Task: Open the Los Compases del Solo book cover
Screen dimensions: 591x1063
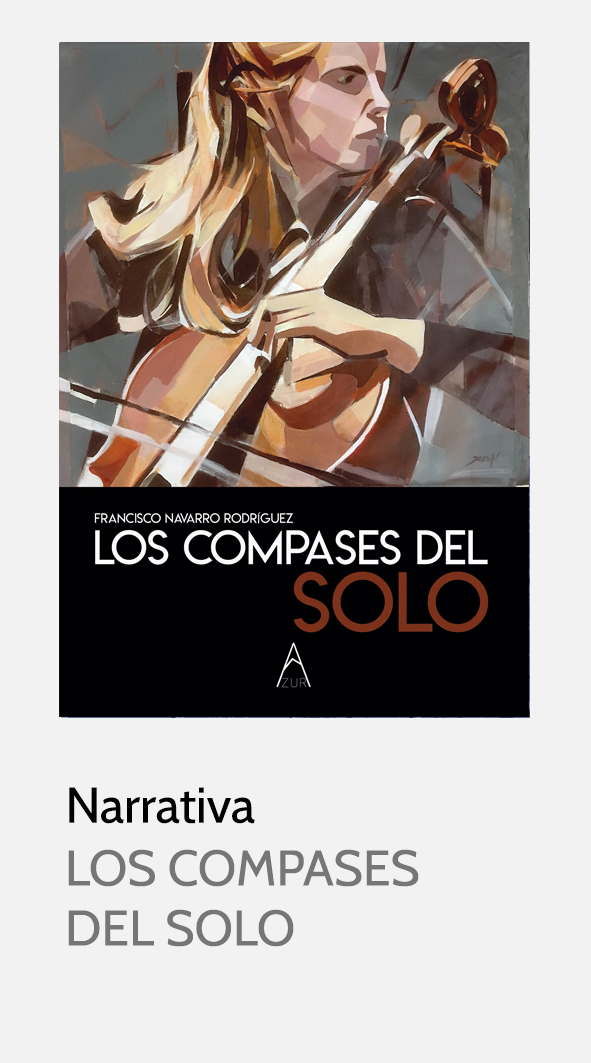Action: tap(294, 379)
